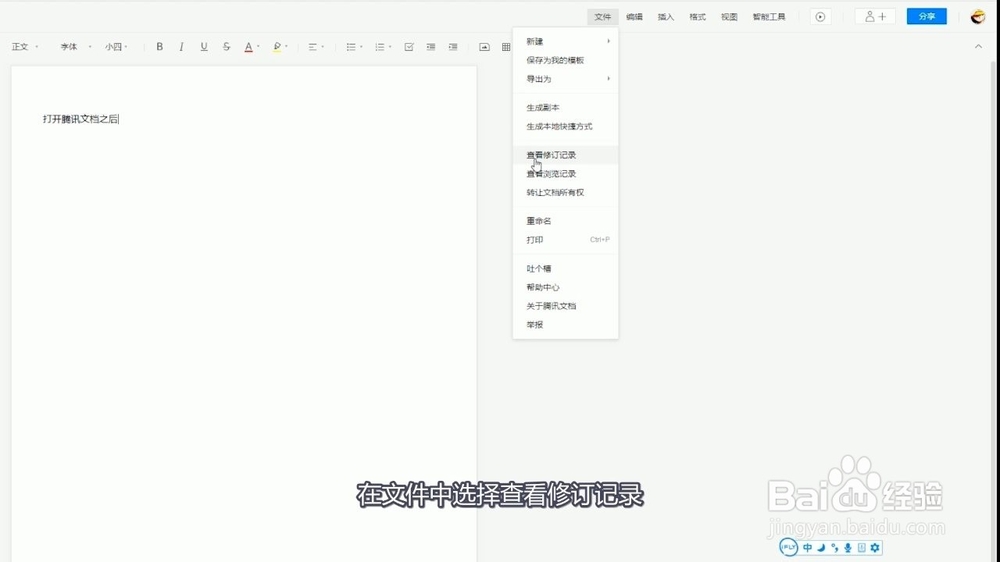
Task: Click the add collaborator button
Action: pos(875,17)
